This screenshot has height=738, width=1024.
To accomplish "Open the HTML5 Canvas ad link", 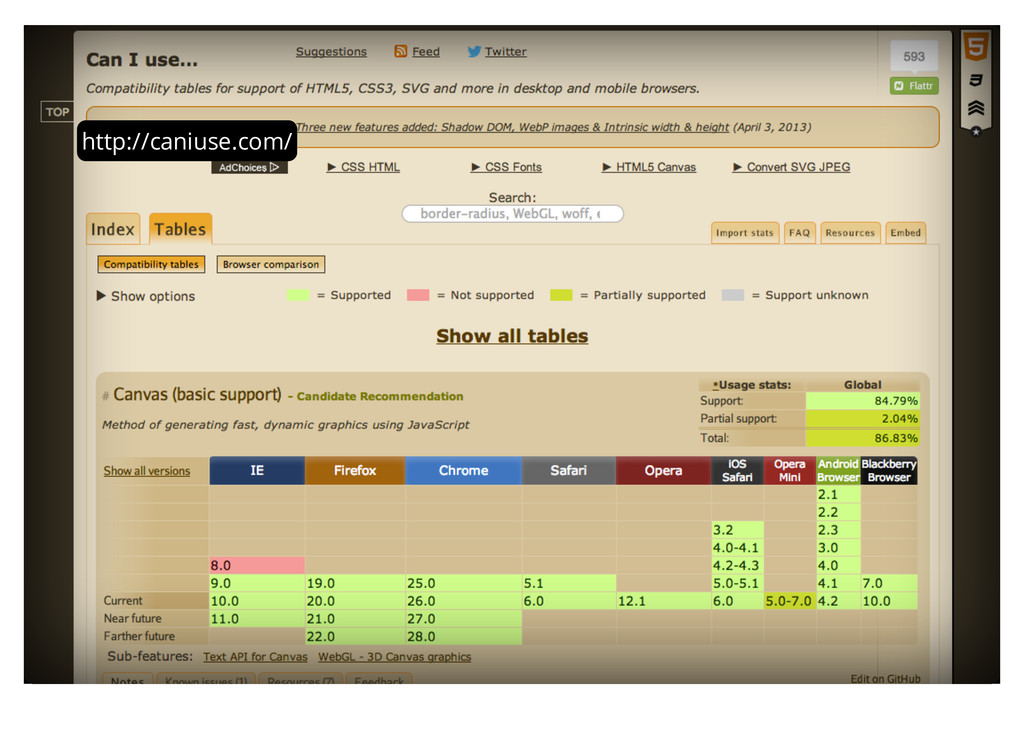I will click(x=649, y=167).
